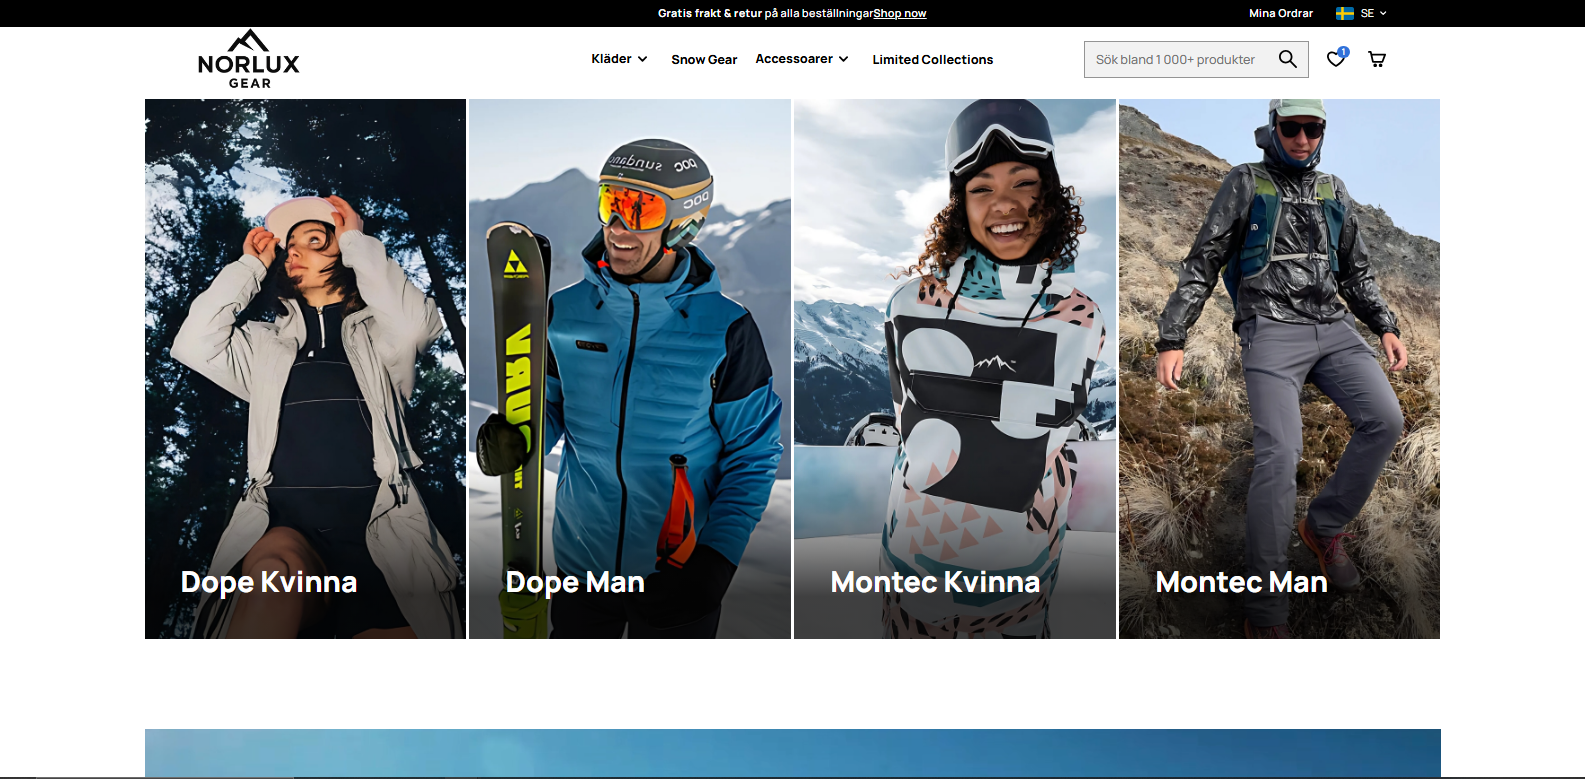Screen dimensions: 1585x779
Task: Open the wishlist heart icon
Action: point(1336,58)
